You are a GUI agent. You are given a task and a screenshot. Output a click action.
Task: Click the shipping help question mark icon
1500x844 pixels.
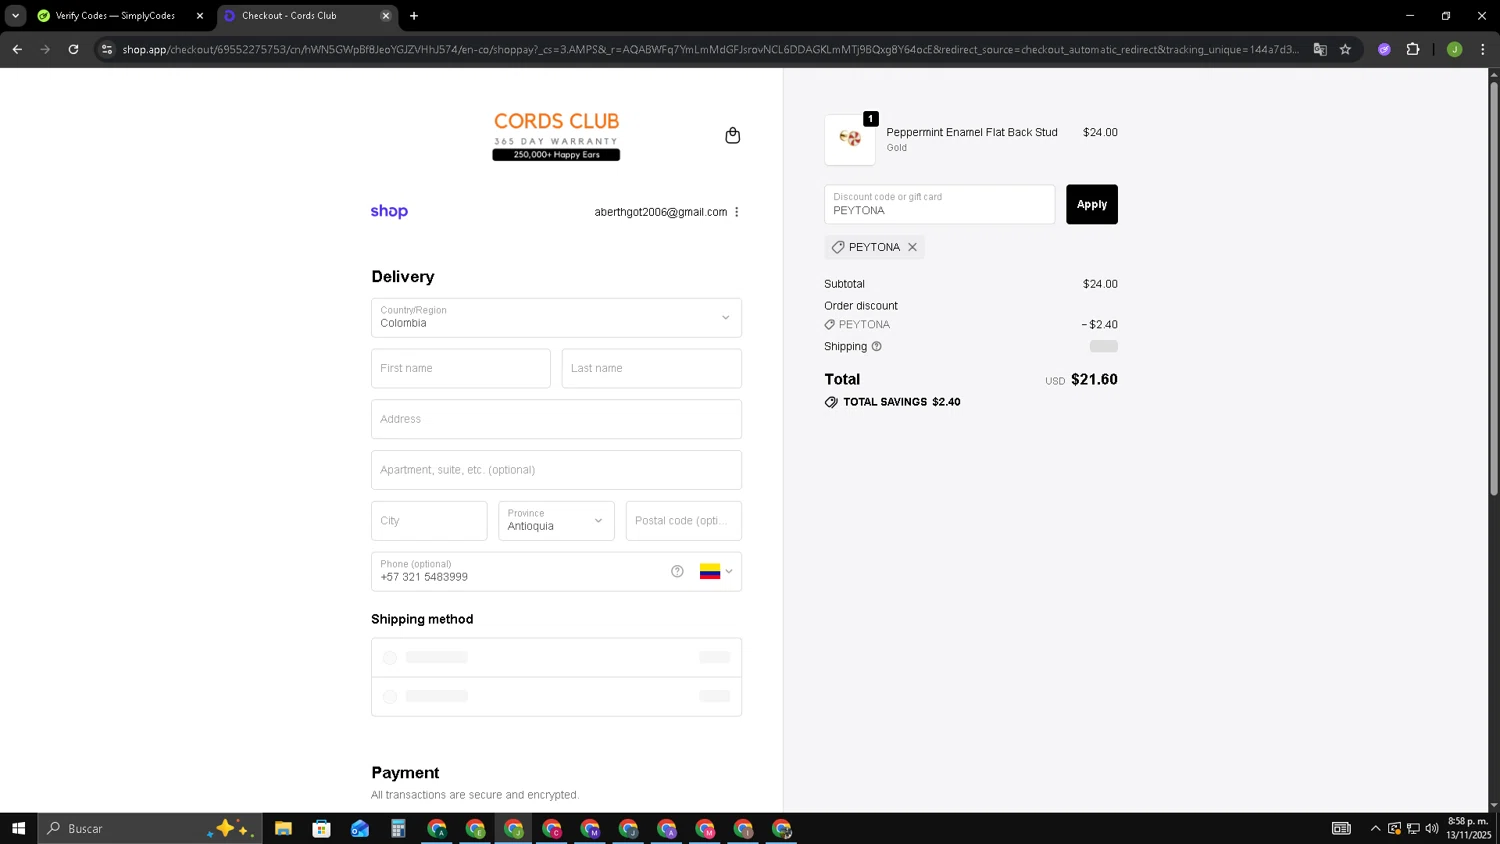[877, 347]
